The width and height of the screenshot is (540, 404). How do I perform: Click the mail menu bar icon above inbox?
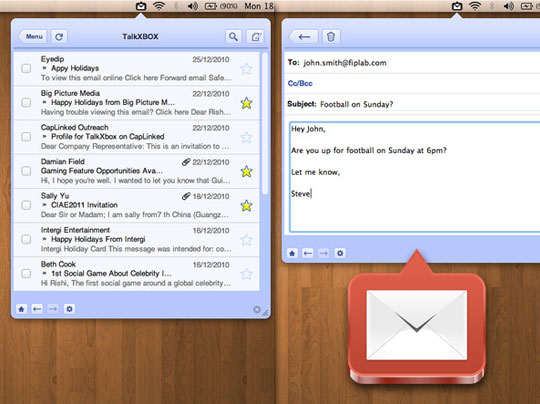tap(141, 6)
